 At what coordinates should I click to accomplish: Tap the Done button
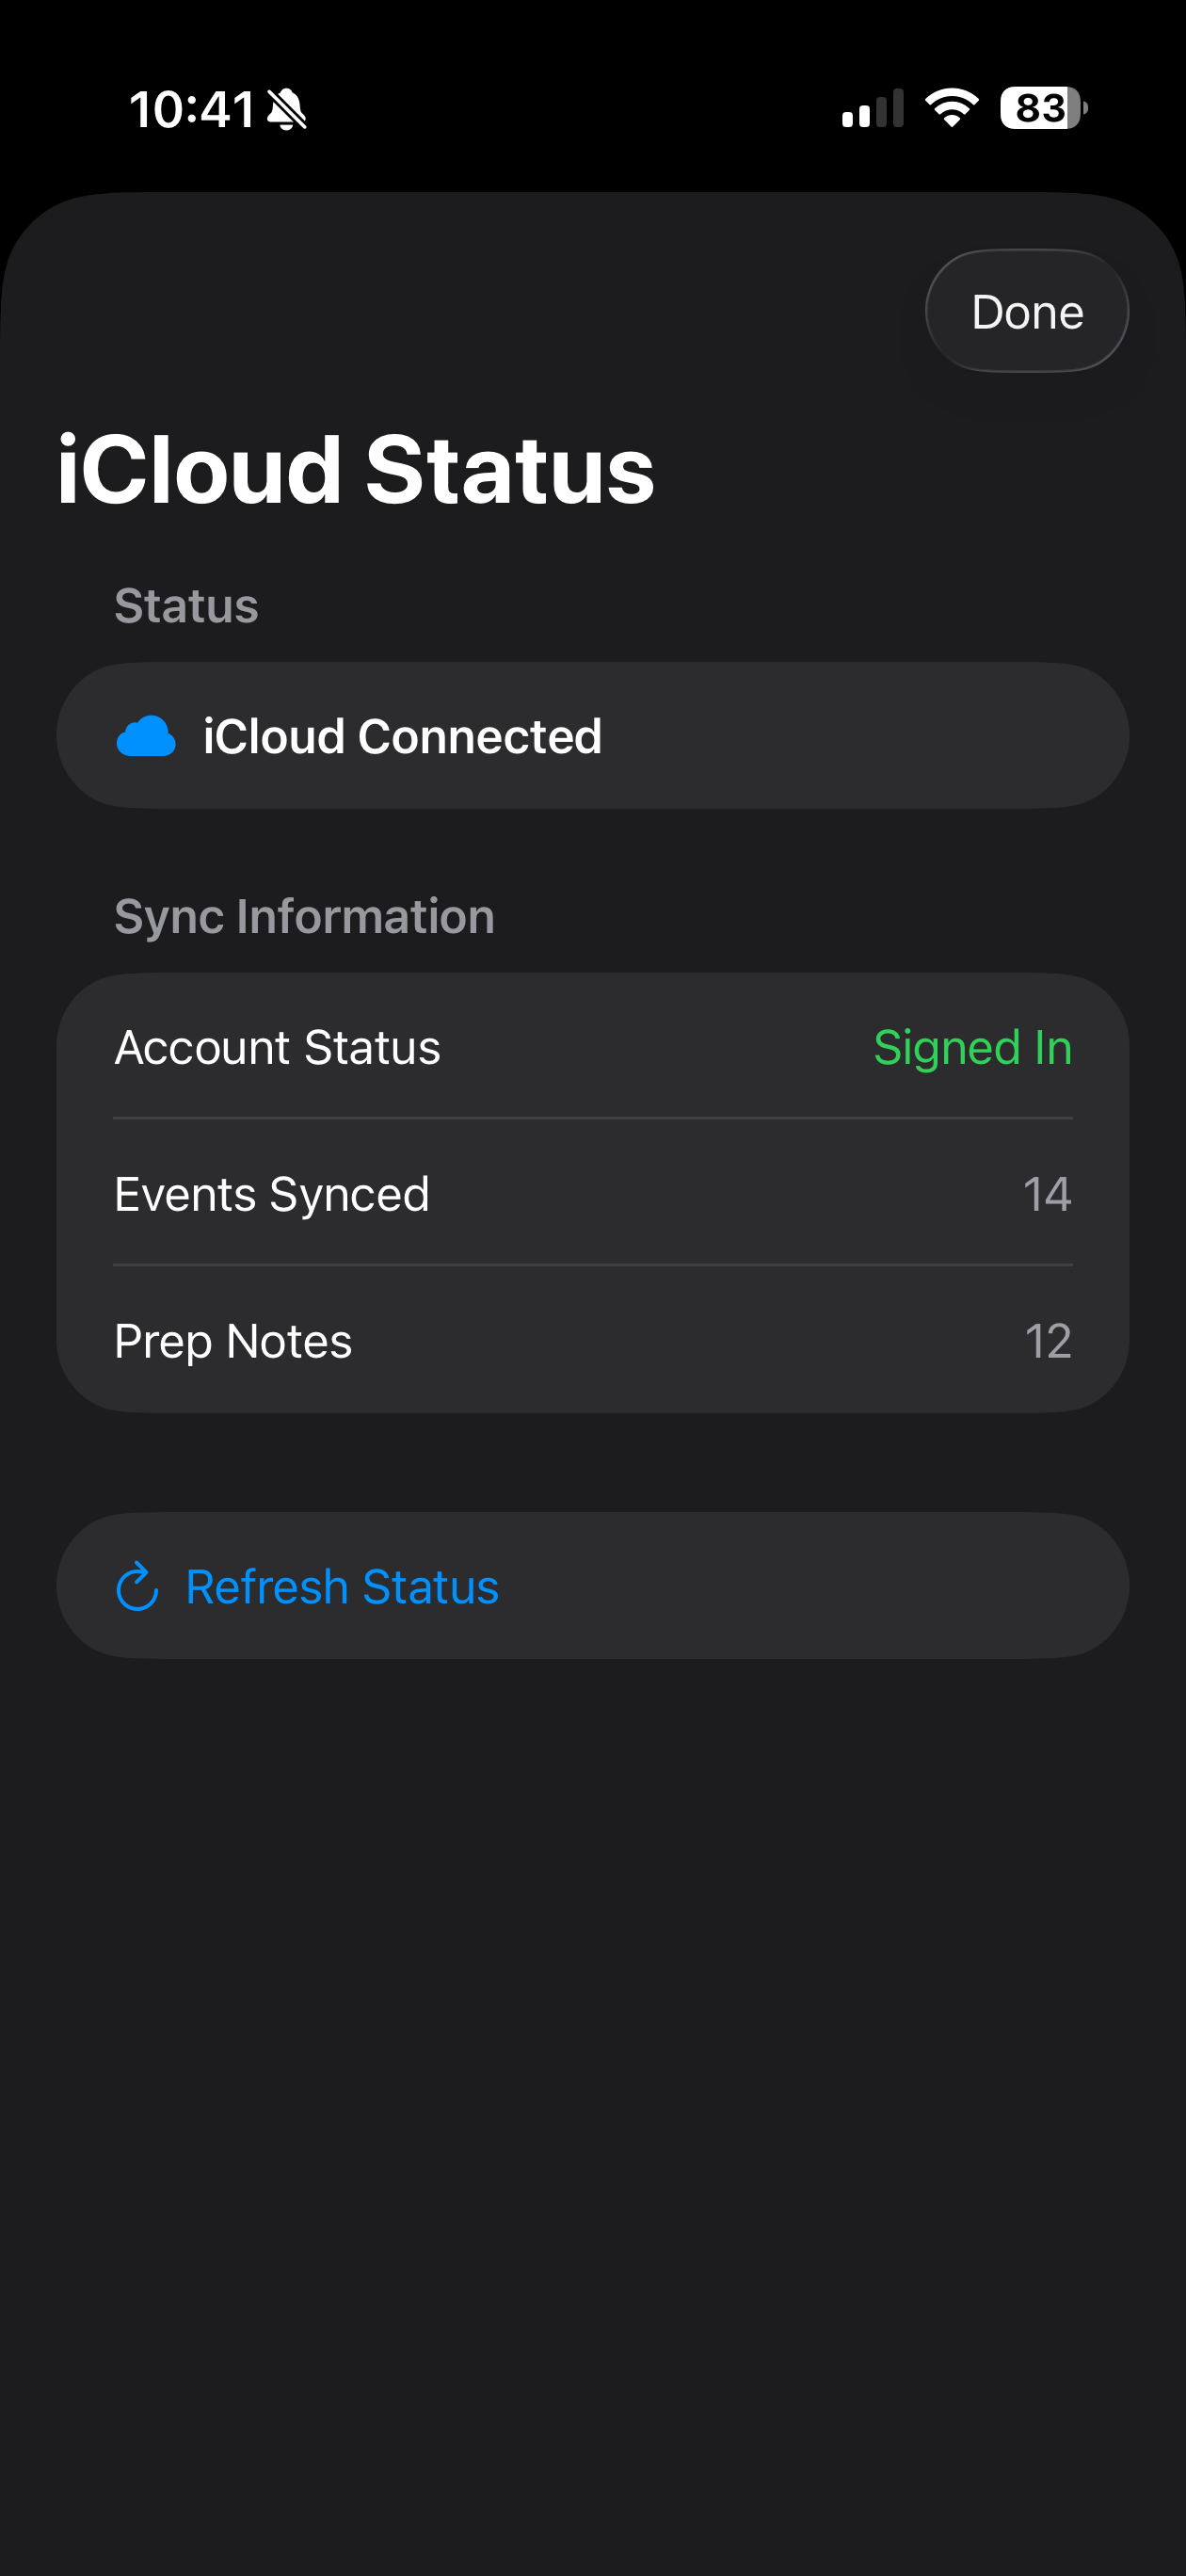click(1027, 311)
